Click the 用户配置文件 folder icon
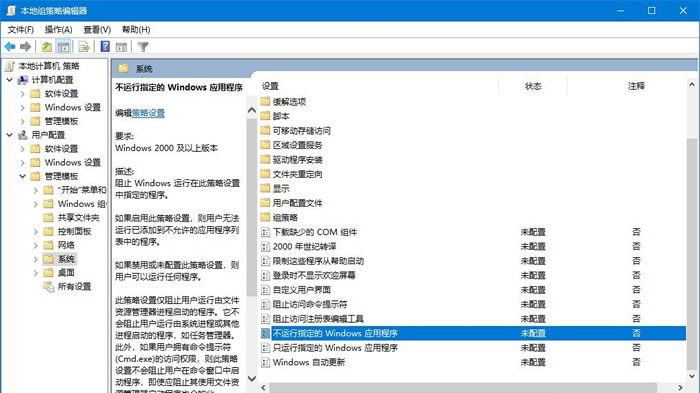 click(x=266, y=203)
